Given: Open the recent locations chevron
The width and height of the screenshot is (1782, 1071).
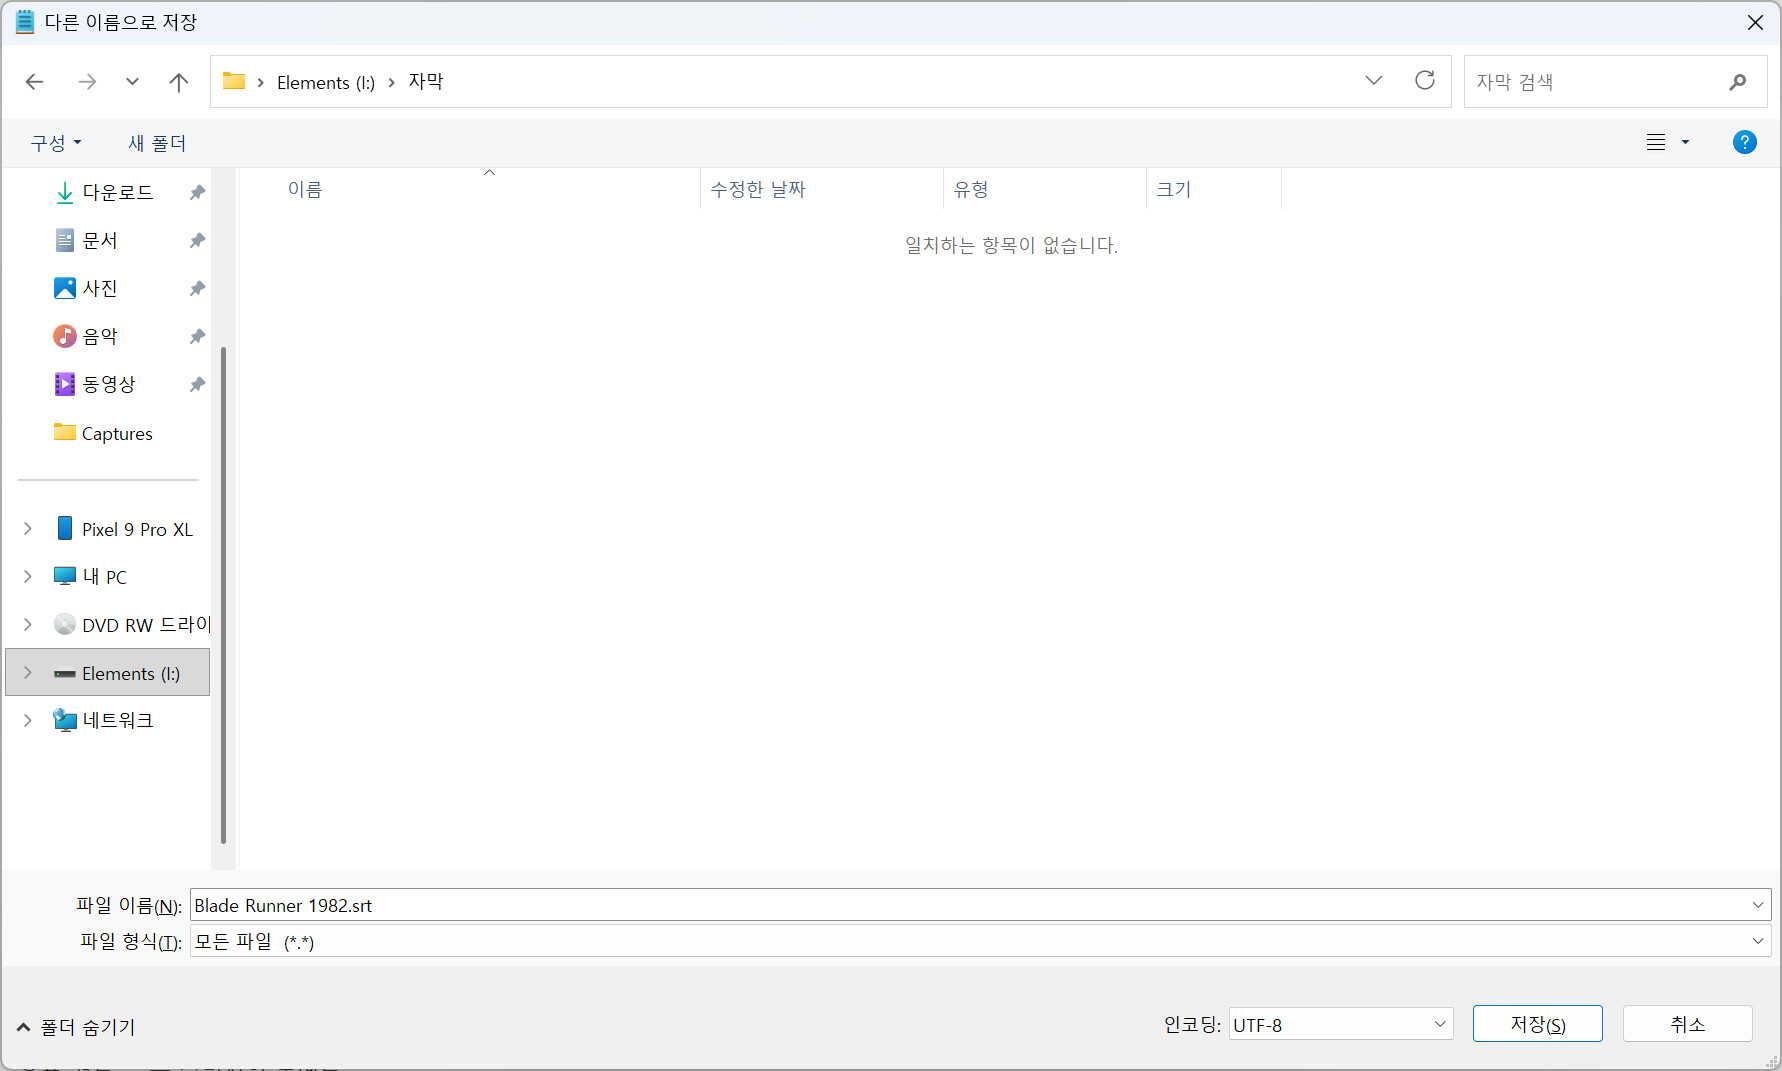Looking at the screenshot, I should [132, 82].
